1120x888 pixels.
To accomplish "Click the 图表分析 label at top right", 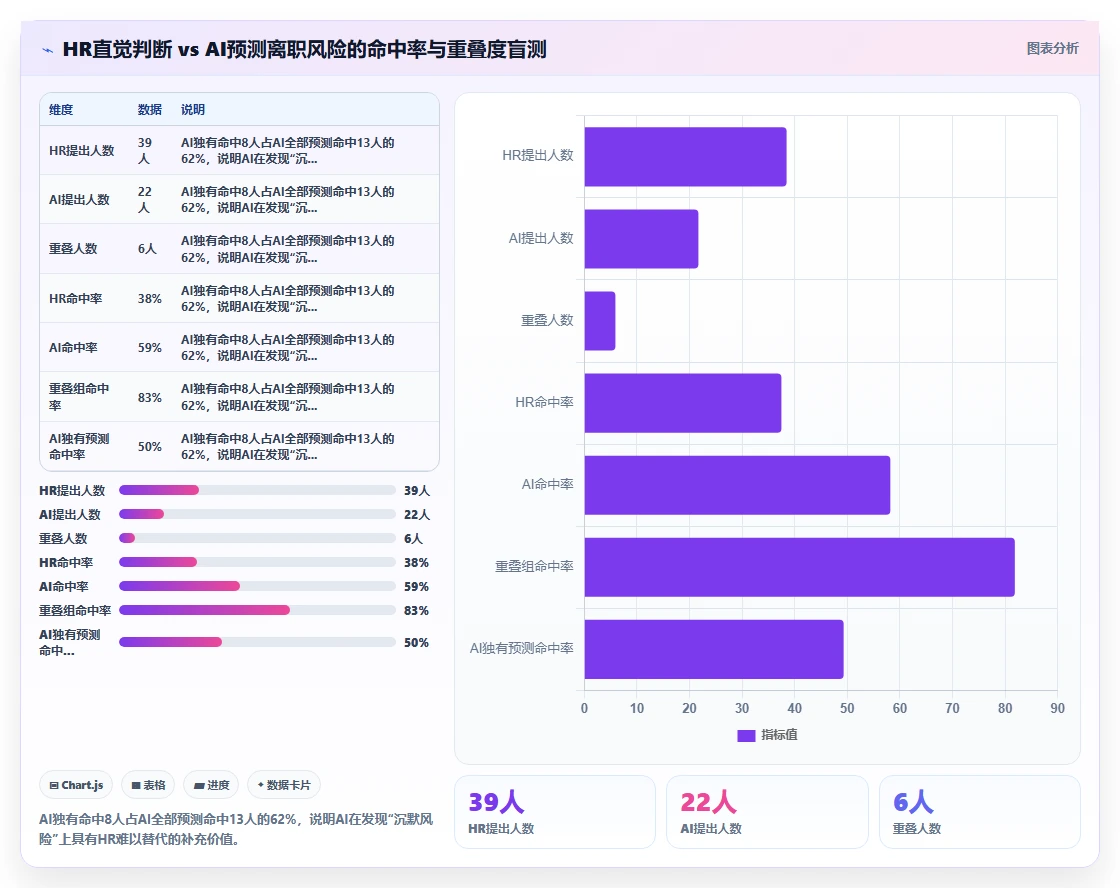I will [x=1052, y=49].
